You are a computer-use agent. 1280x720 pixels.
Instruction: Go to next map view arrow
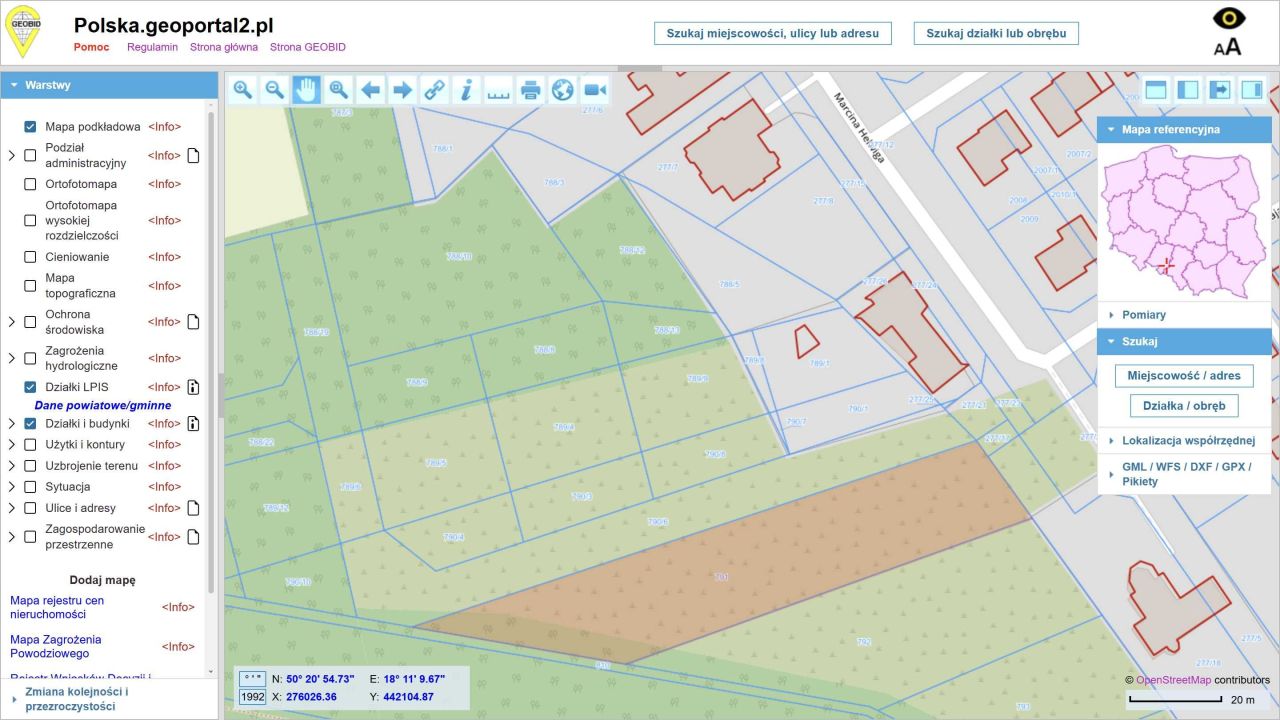point(403,90)
